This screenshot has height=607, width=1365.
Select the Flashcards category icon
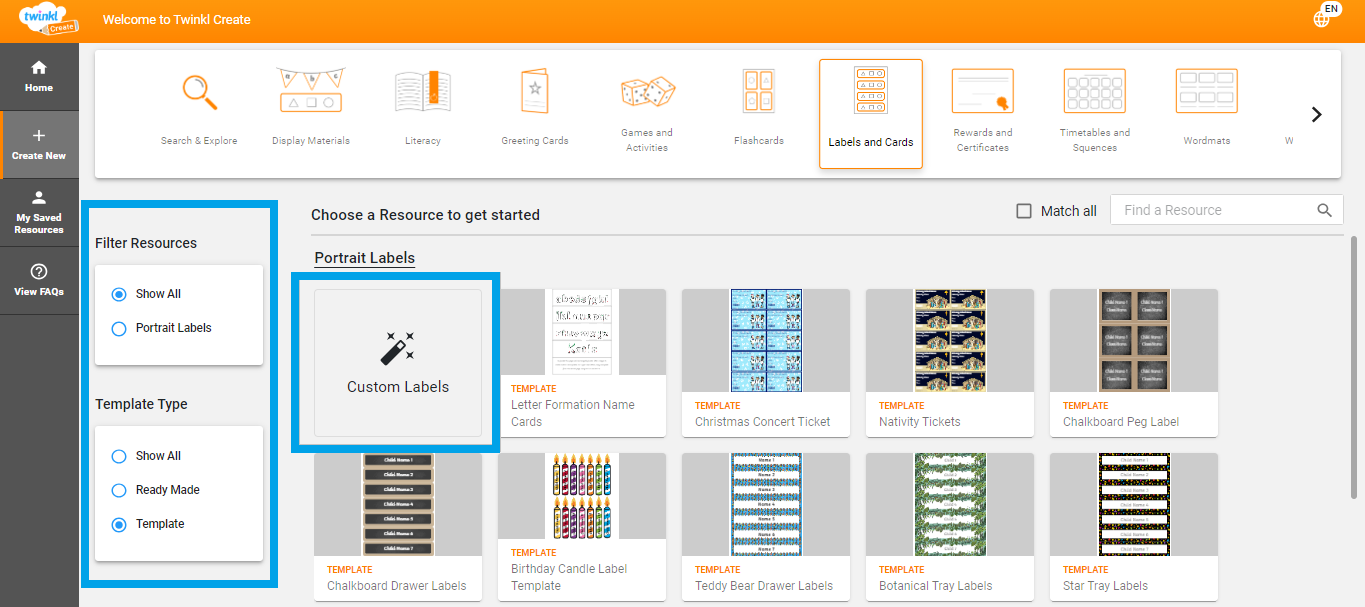[x=758, y=91]
